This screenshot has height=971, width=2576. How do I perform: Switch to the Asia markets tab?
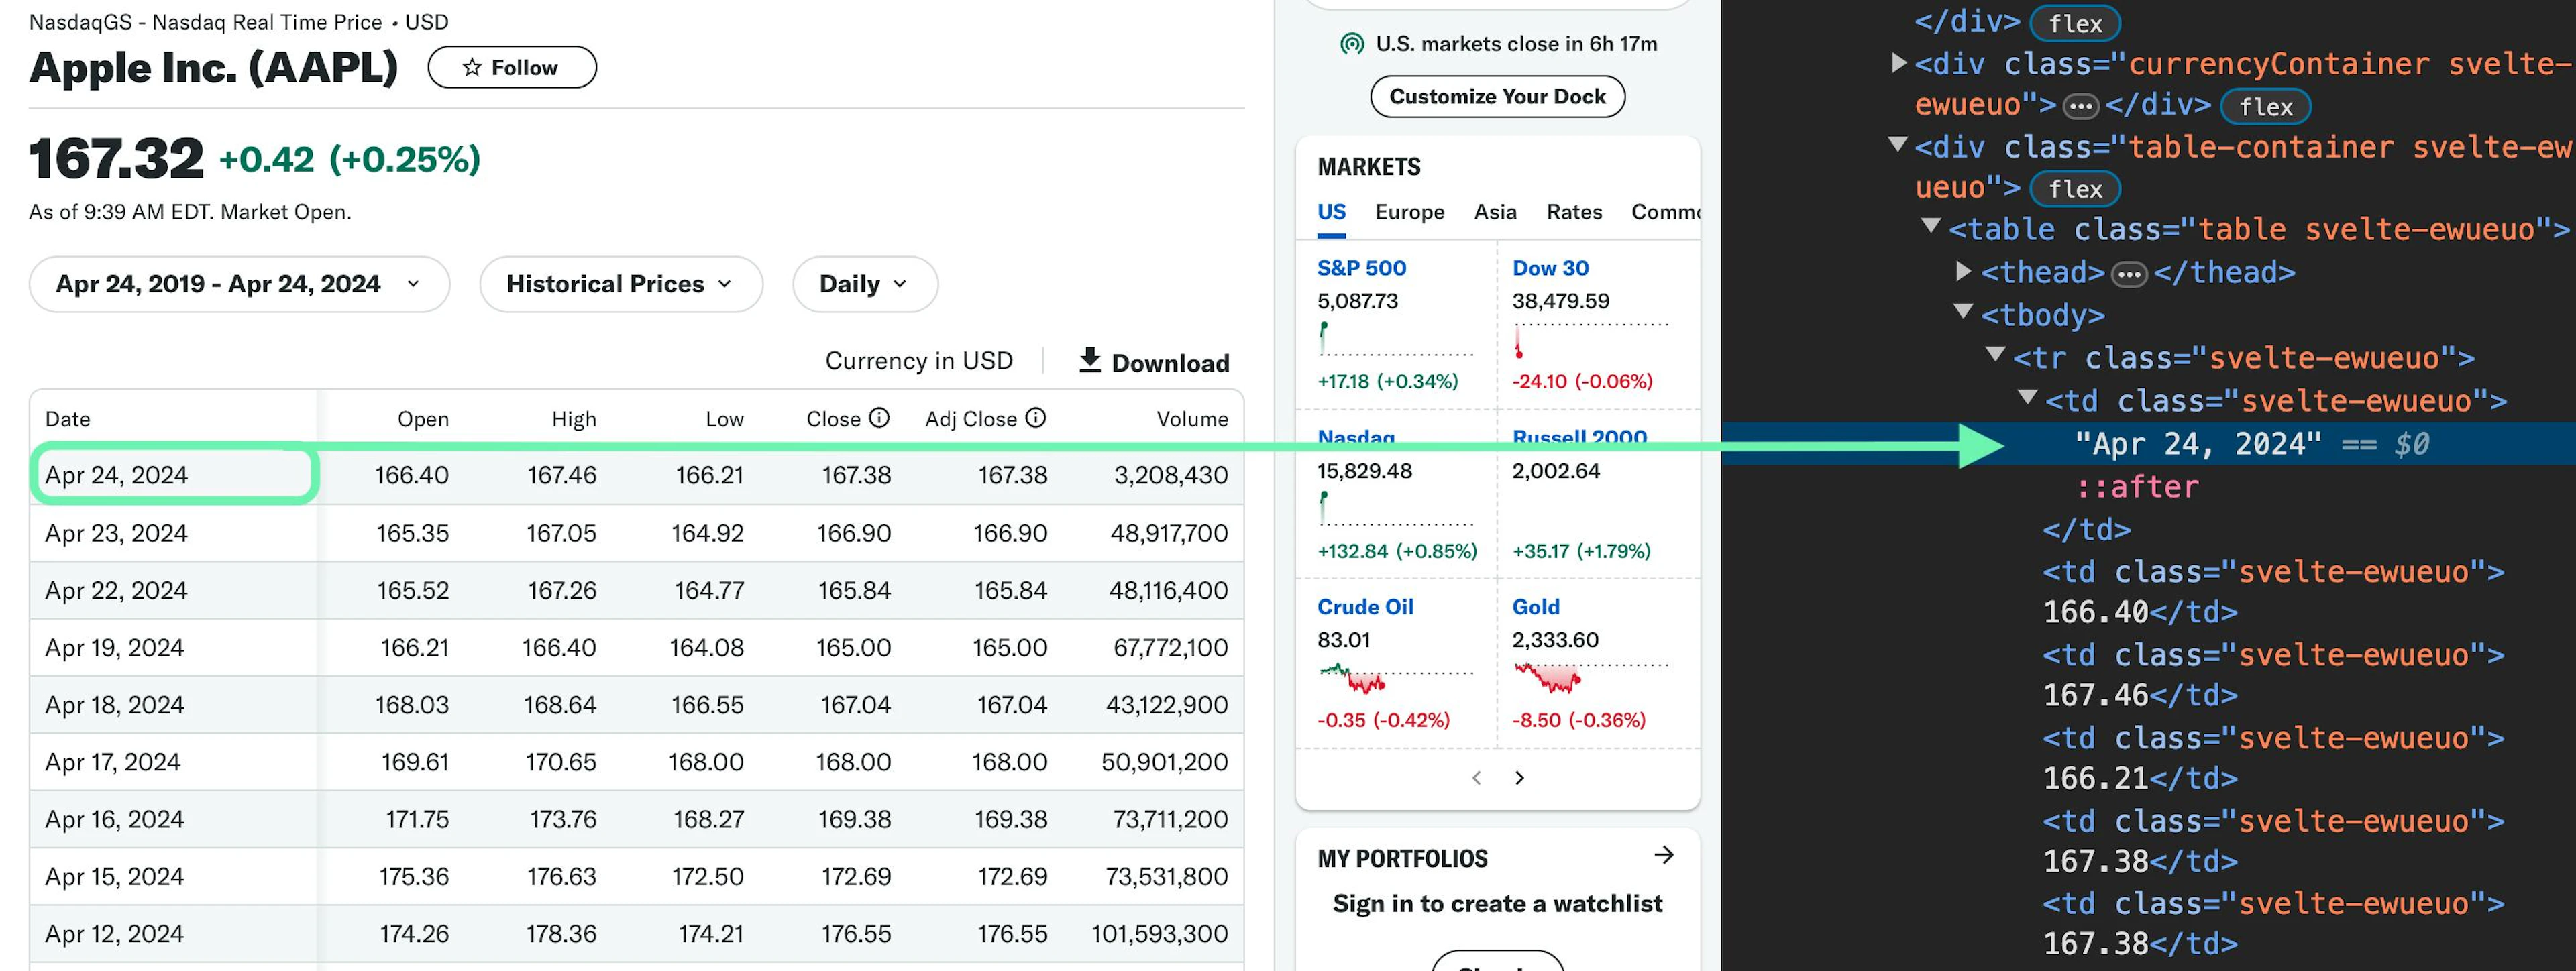tap(1495, 212)
